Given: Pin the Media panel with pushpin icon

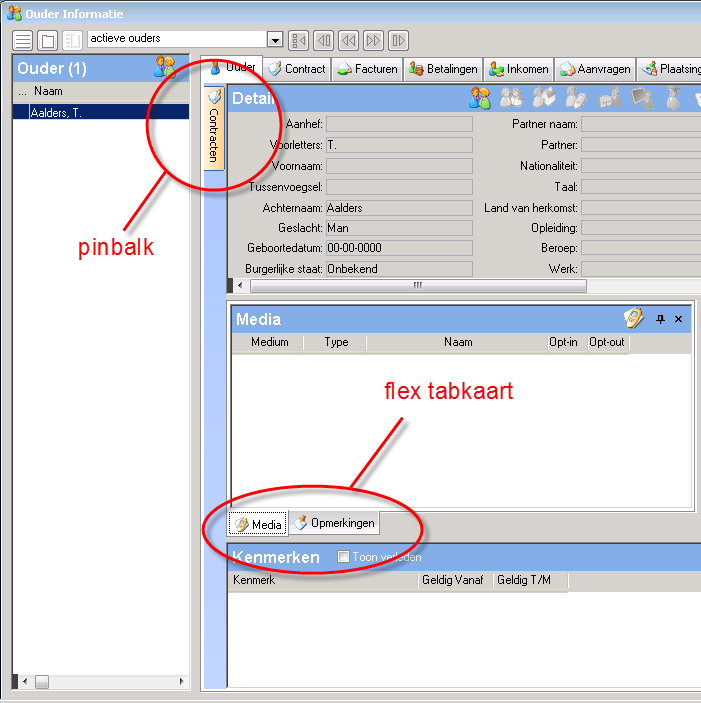Looking at the screenshot, I should tap(660, 319).
